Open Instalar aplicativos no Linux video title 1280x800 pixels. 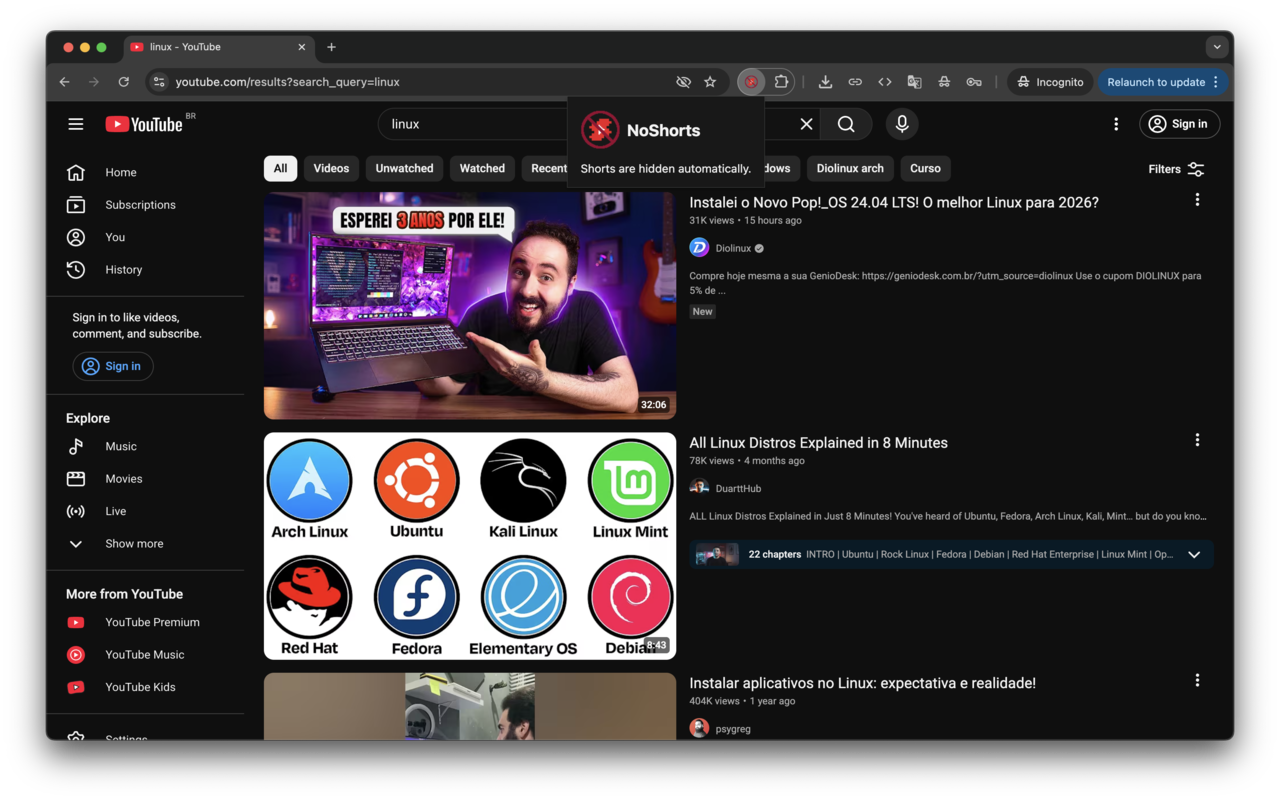pos(862,683)
